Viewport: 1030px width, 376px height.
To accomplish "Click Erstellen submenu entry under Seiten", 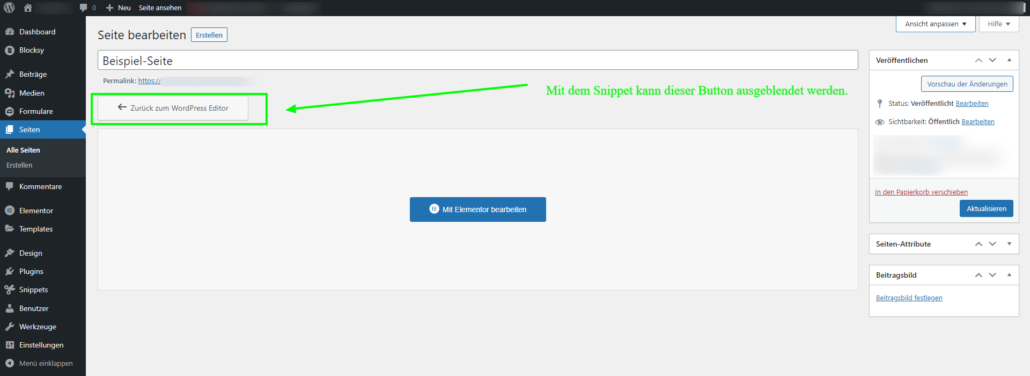I will (19, 165).
